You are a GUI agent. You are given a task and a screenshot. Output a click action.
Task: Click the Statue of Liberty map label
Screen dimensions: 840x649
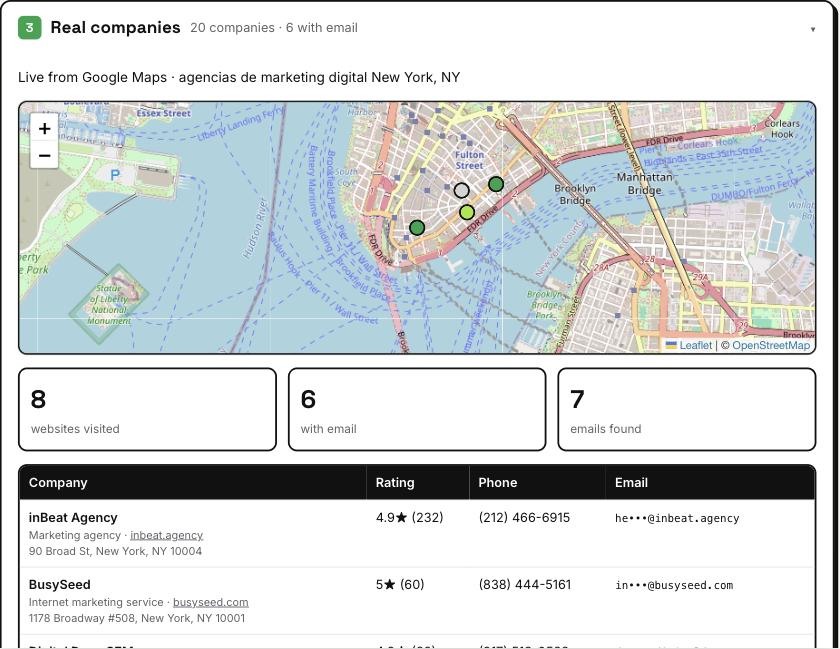pos(109,304)
